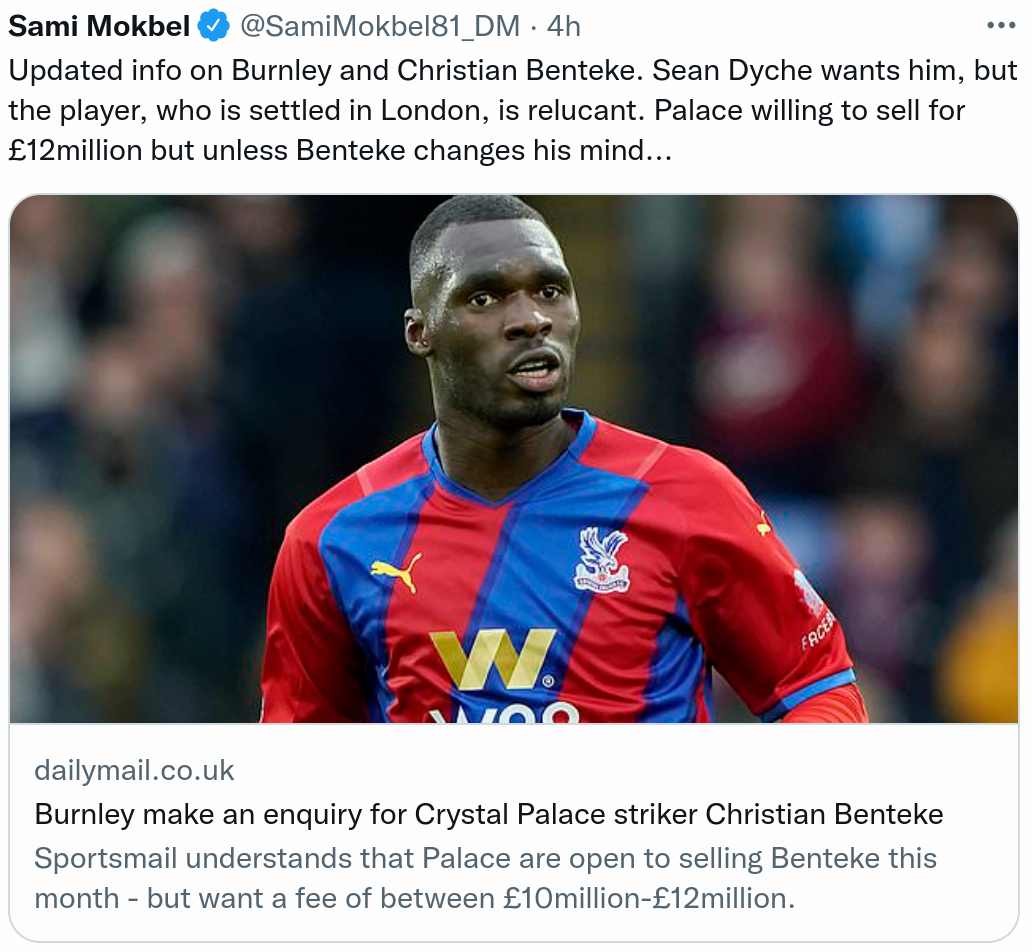Click the @SamiMokbel81_DM handle
The image size is (1032, 952).
(x=379, y=27)
